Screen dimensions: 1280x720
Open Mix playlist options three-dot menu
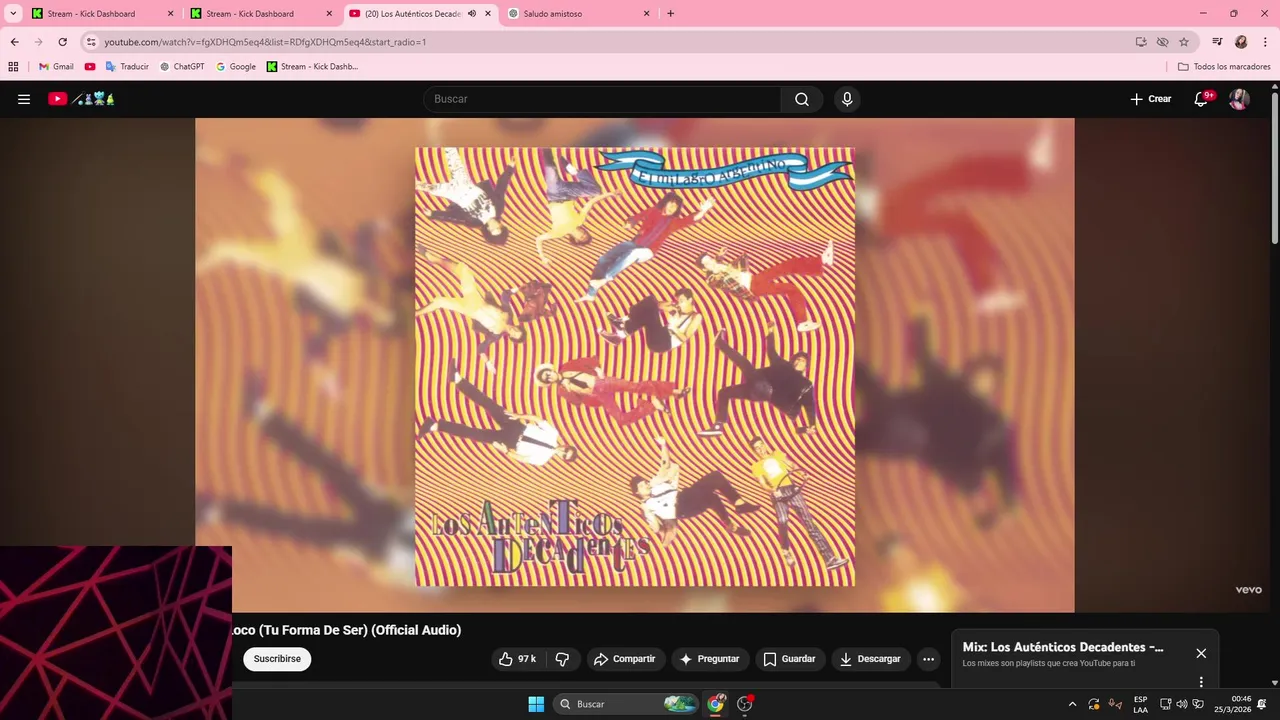click(1201, 682)
